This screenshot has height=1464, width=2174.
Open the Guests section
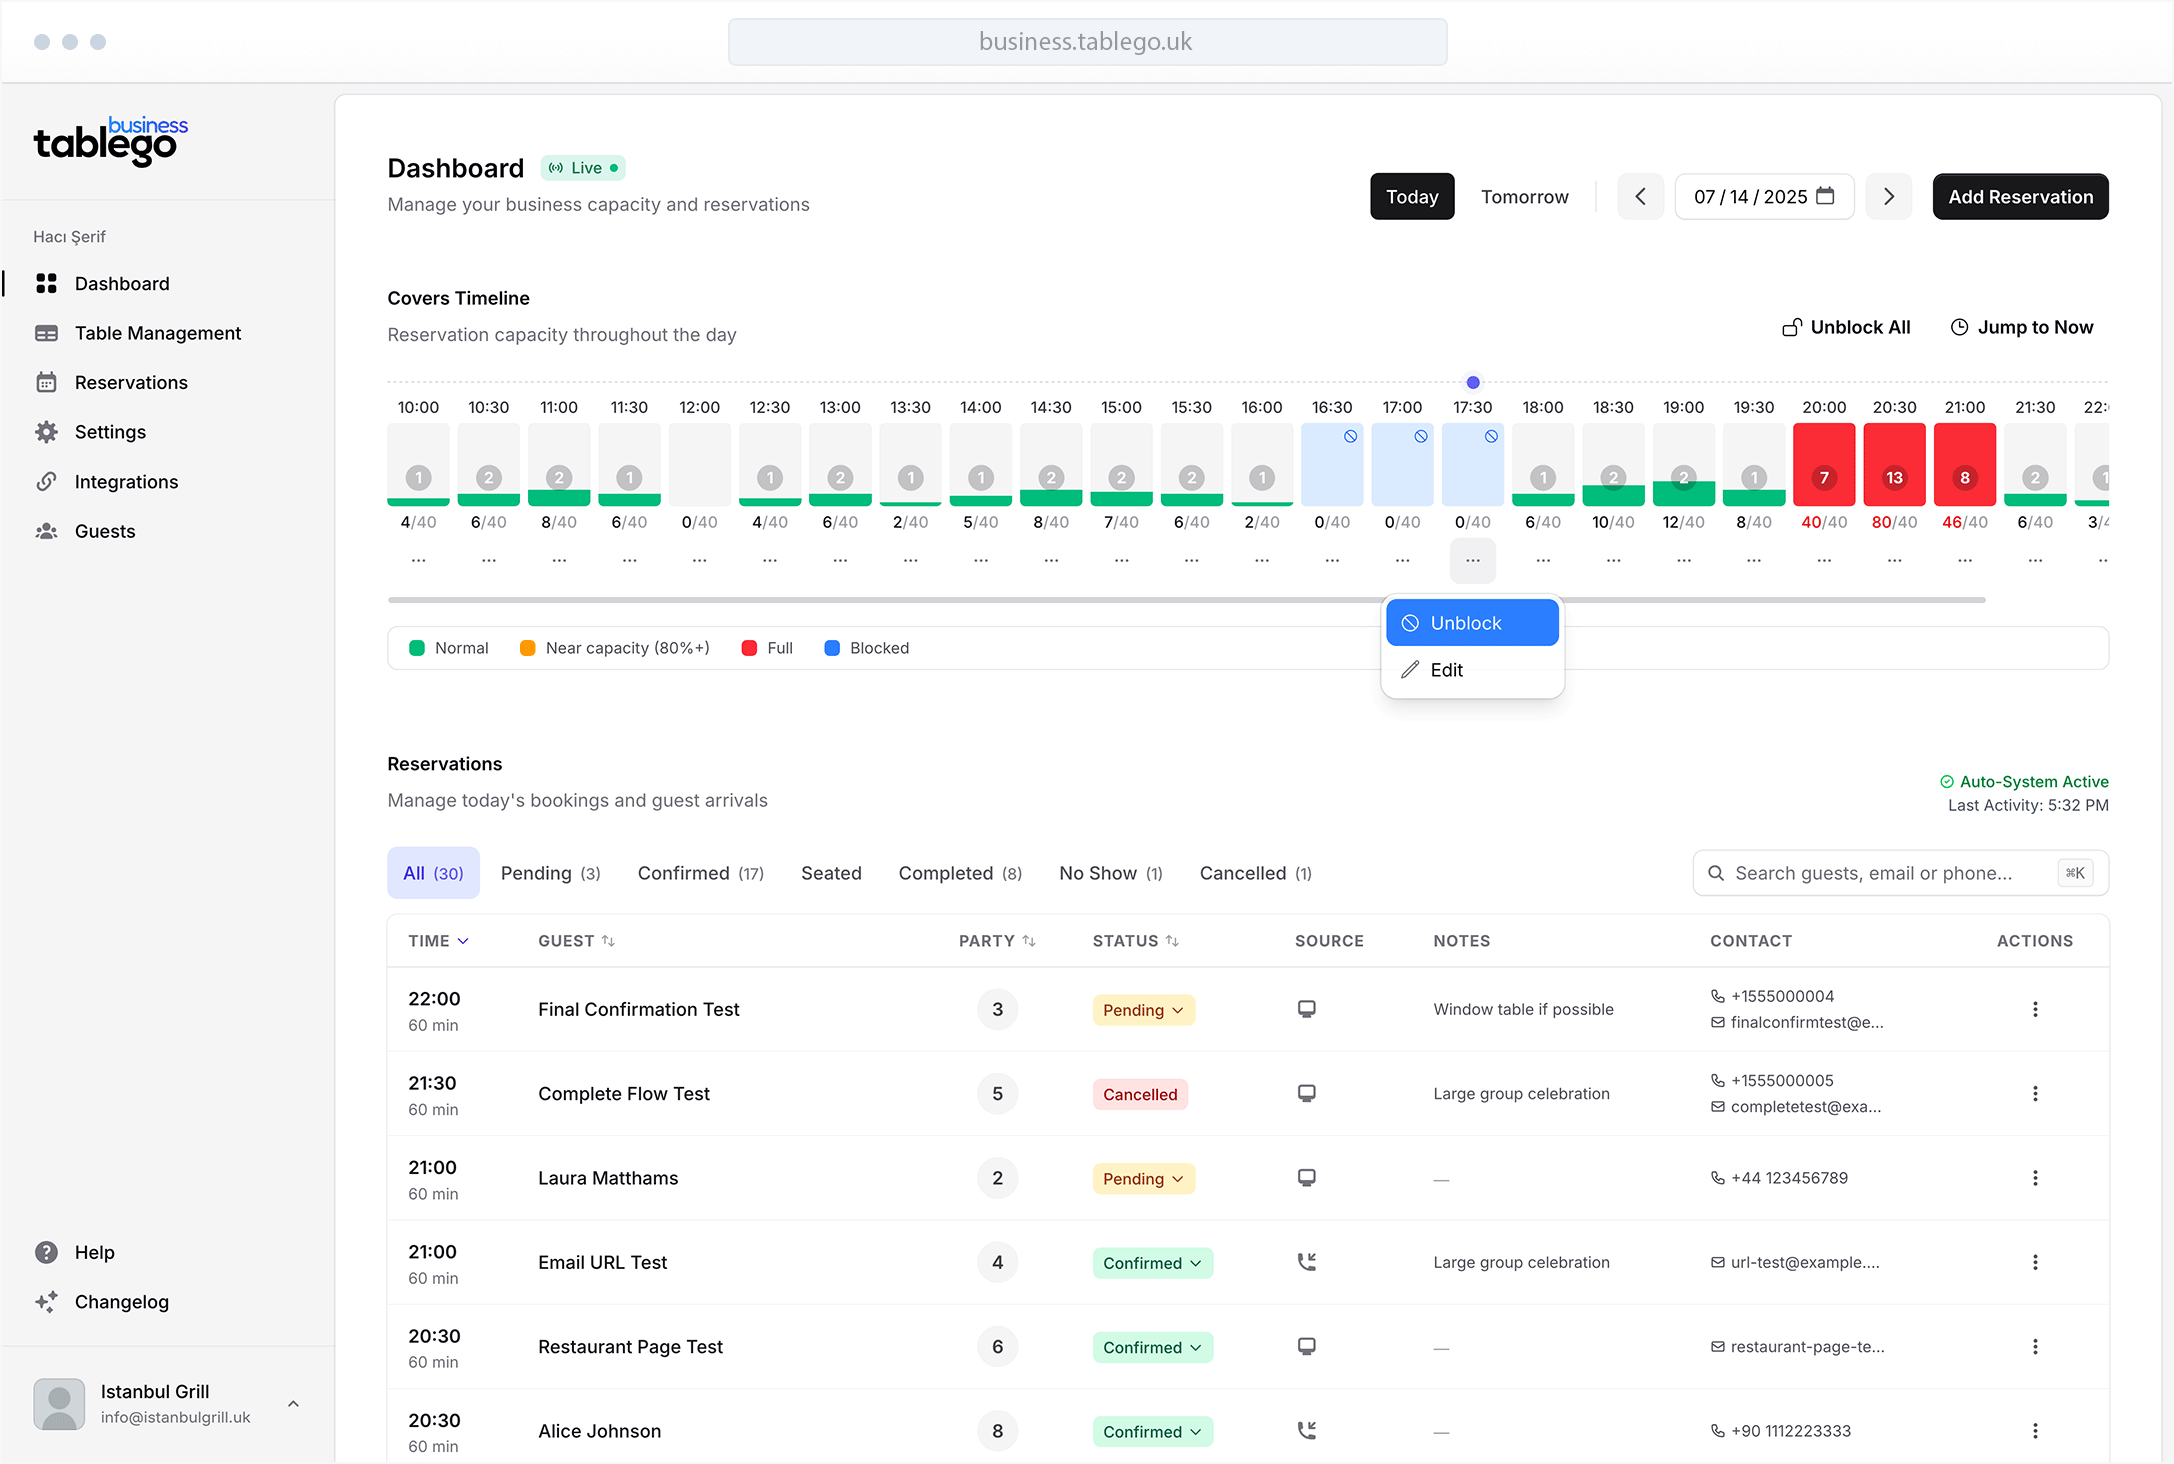tap(105, 531)
